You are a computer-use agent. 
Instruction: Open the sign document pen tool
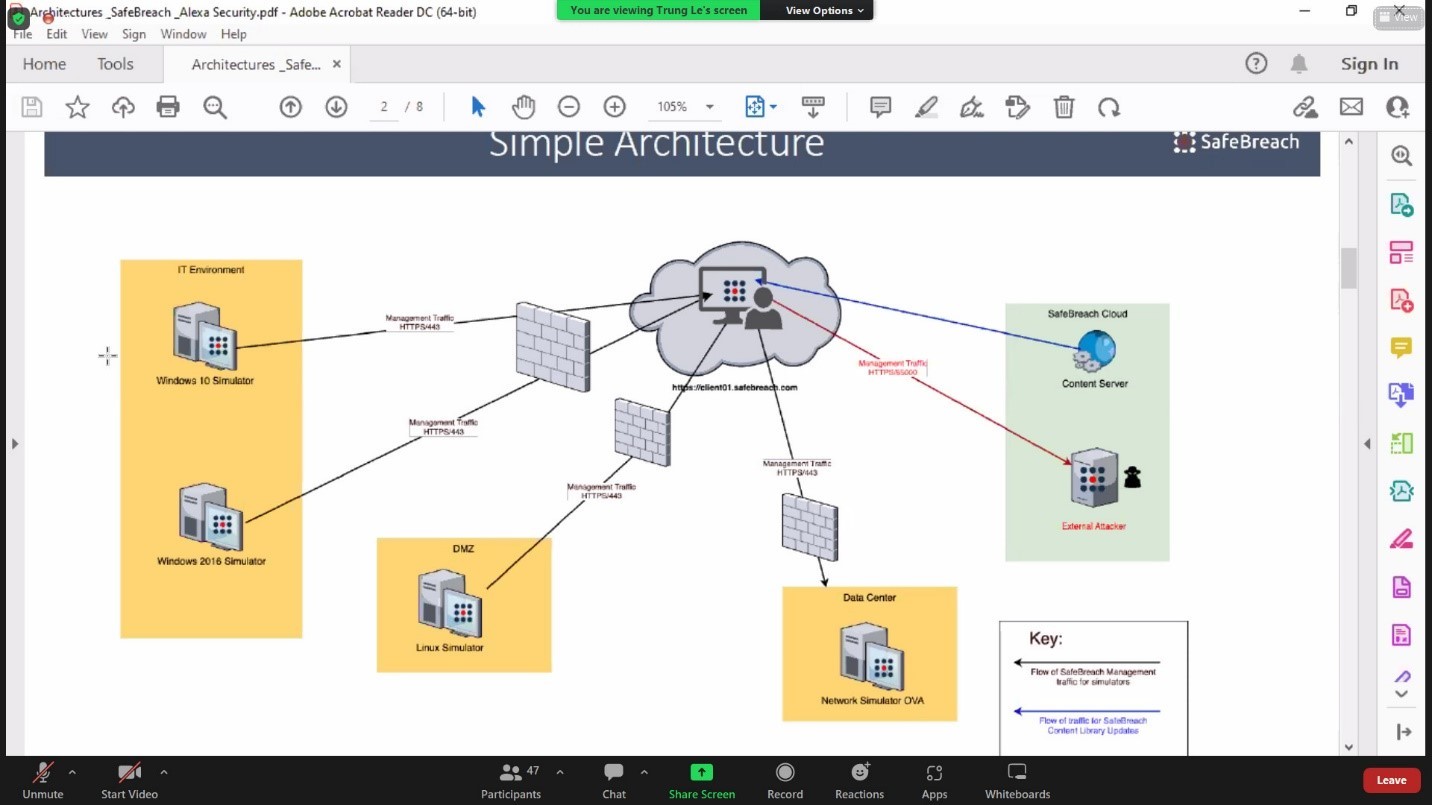pos(971,107)
